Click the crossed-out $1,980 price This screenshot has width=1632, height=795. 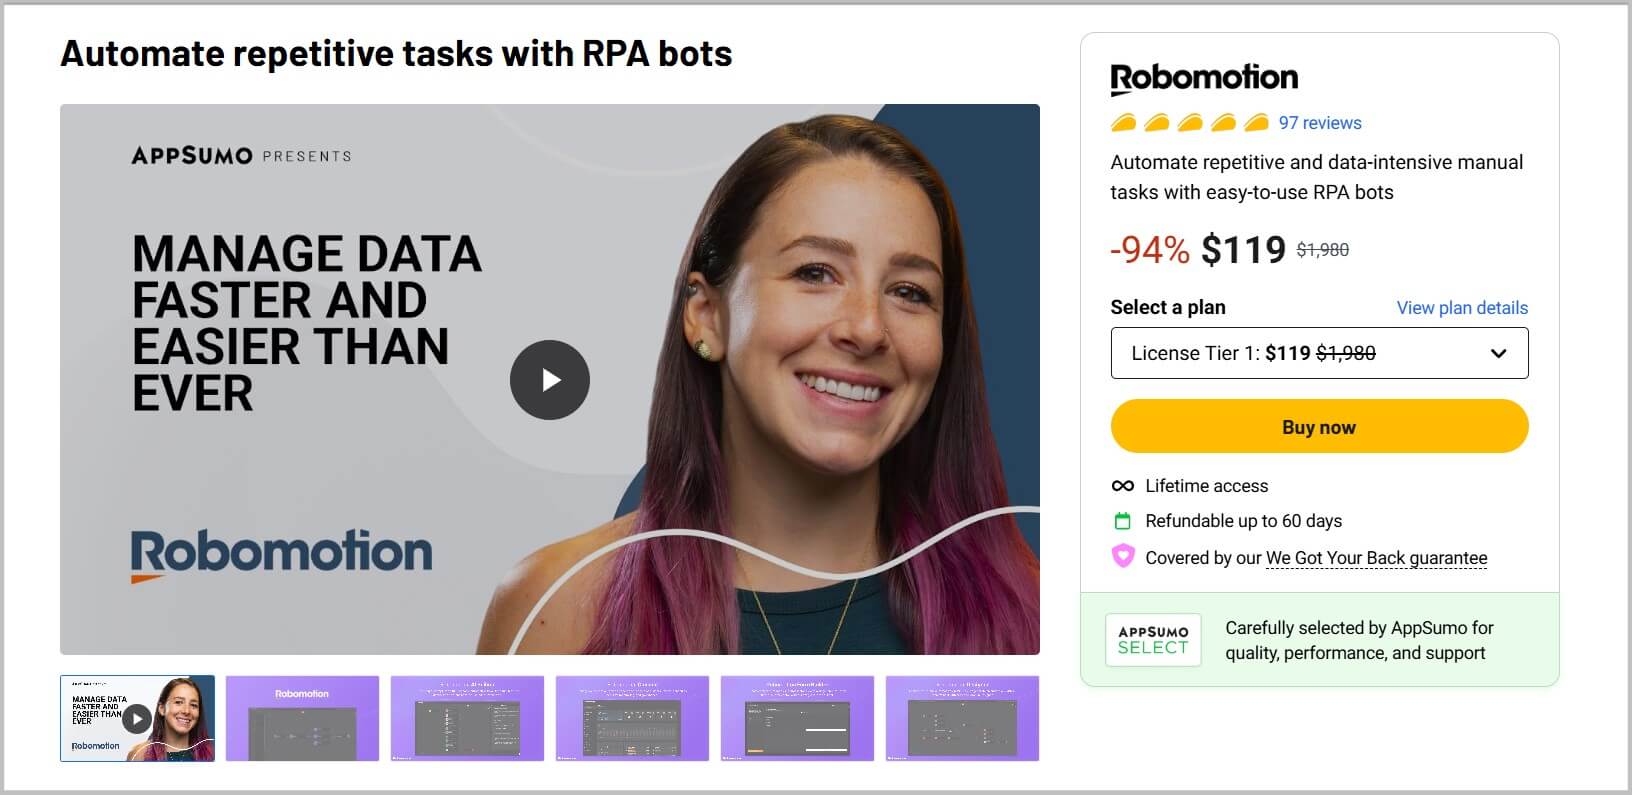(1322, 250)
